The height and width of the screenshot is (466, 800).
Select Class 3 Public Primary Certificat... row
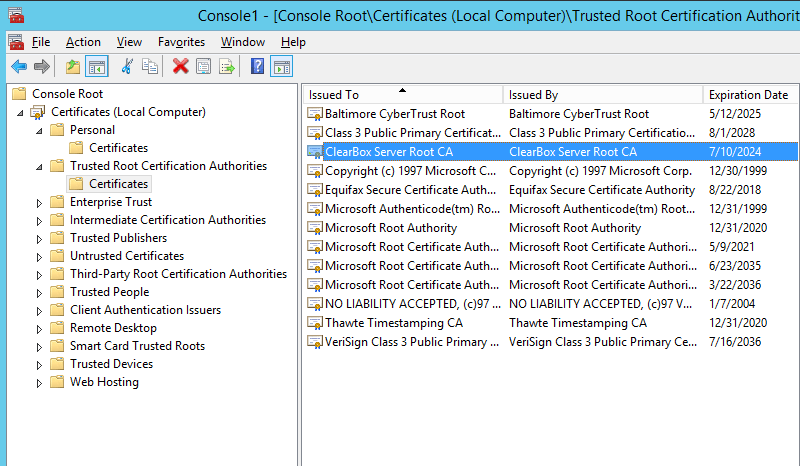552,133
